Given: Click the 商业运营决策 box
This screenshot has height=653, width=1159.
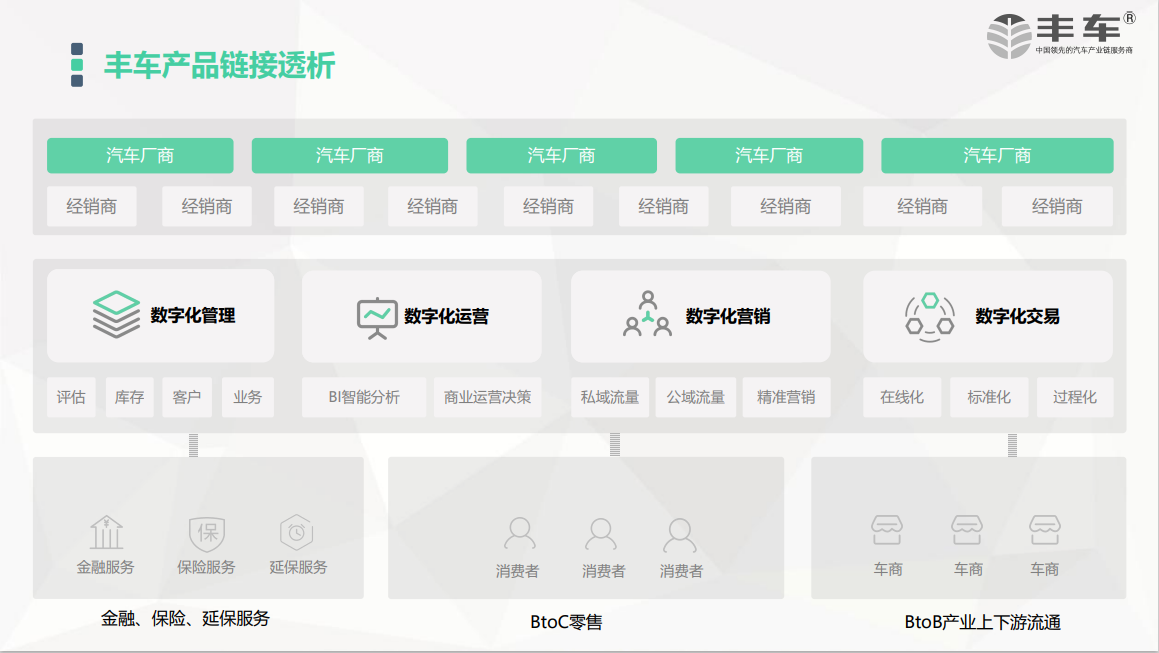Looking at the screenshot, I should [488, 397].
